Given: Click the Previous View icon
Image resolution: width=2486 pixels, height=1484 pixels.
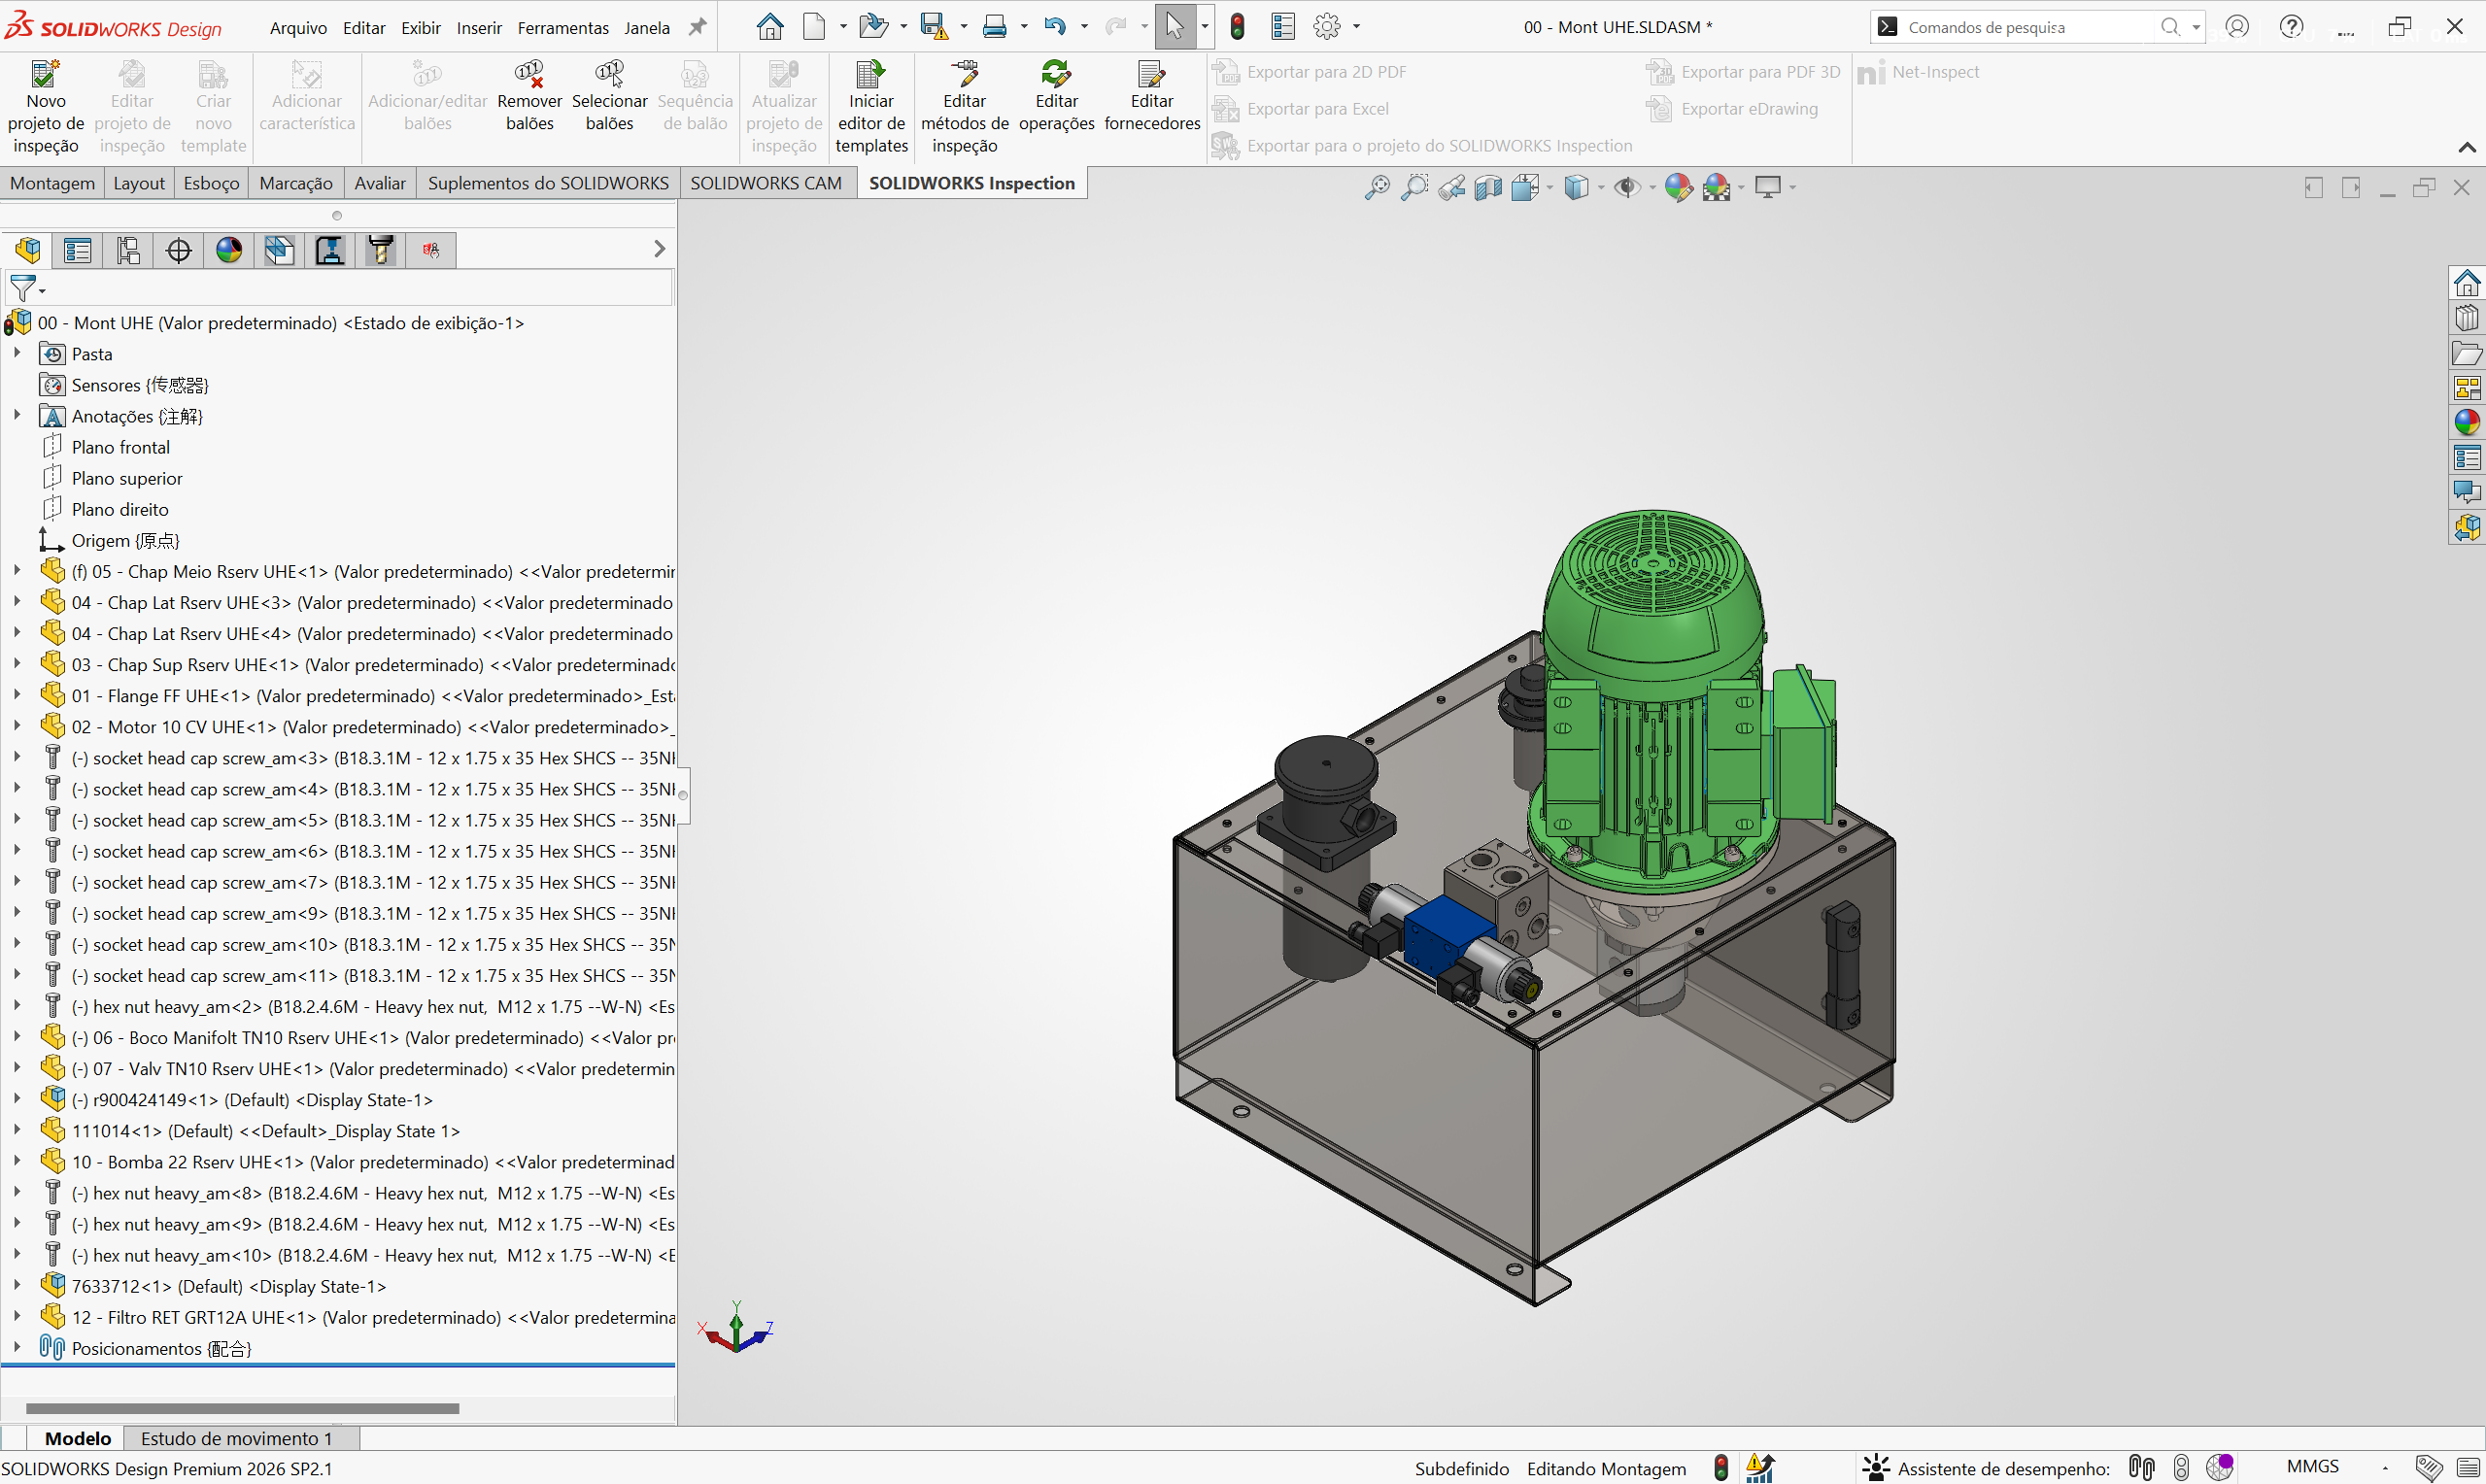Looking at the screenshot, I should (x=1452, y=187).
